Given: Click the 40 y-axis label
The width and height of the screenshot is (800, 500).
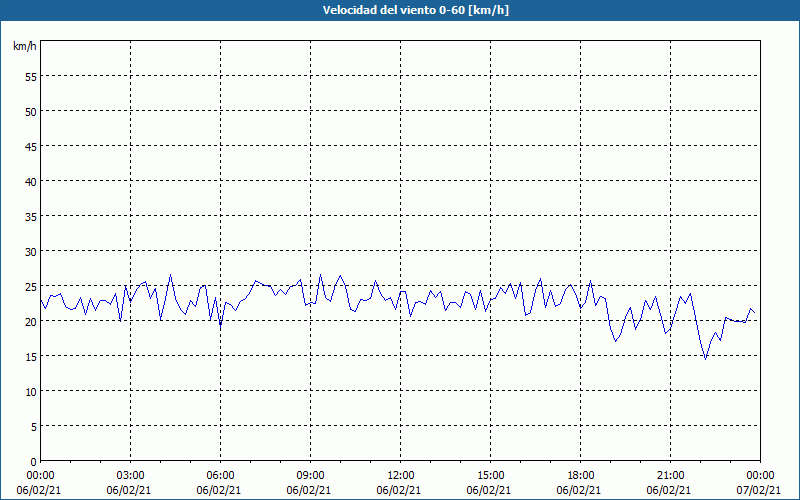Looking at the screenshot, I should [31, 182].
